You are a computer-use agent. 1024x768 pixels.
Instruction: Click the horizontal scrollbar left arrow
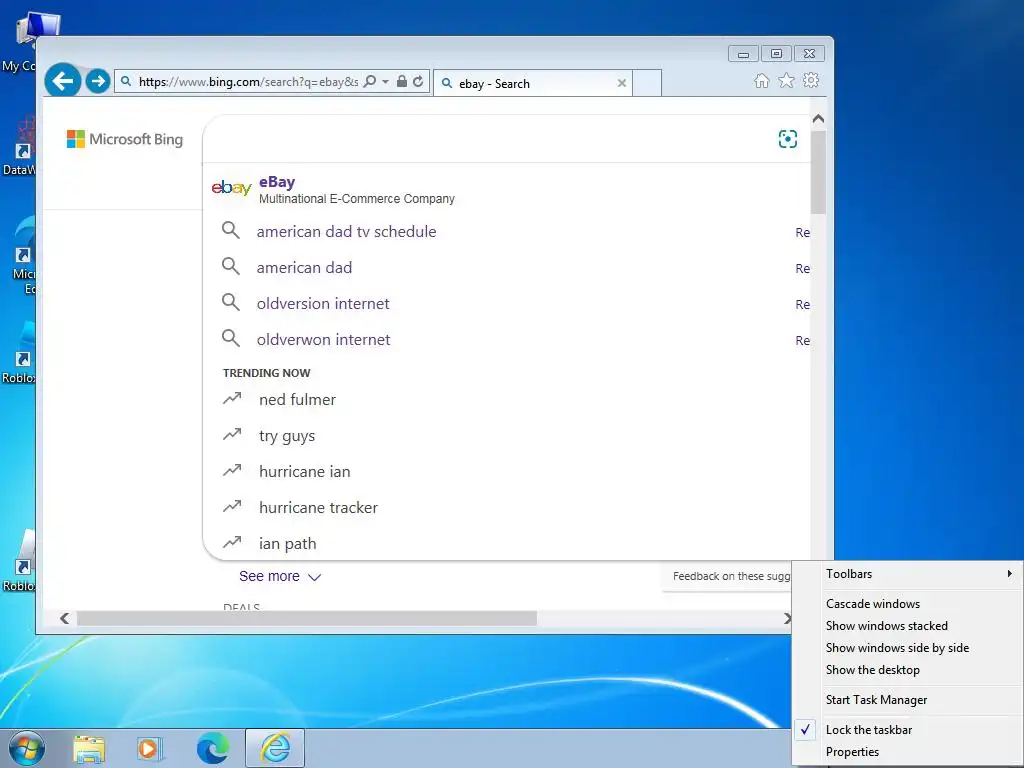(64, 618)
